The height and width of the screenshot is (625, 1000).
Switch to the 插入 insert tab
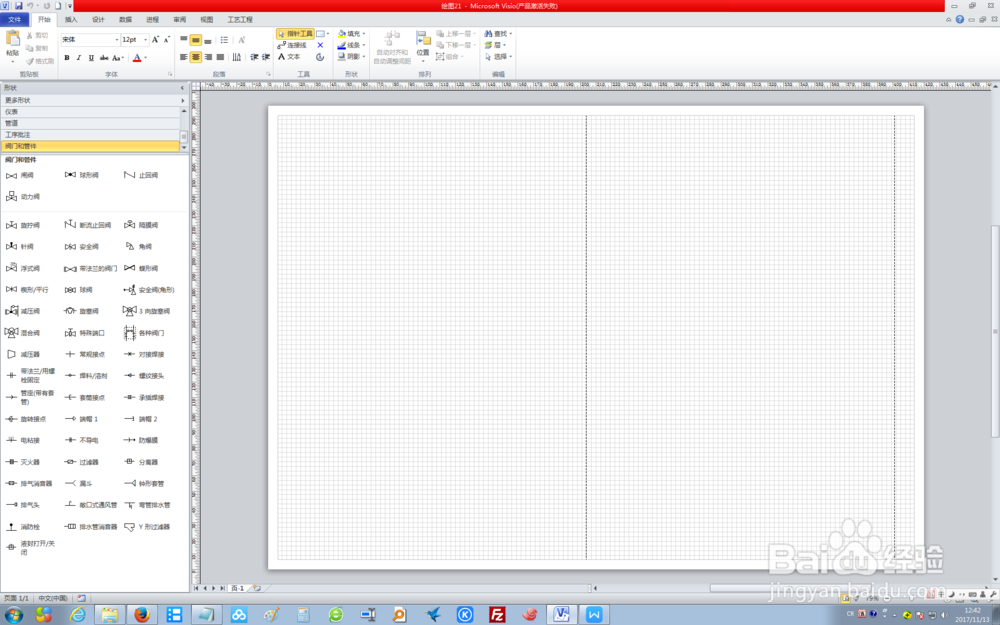pos(71,20)
